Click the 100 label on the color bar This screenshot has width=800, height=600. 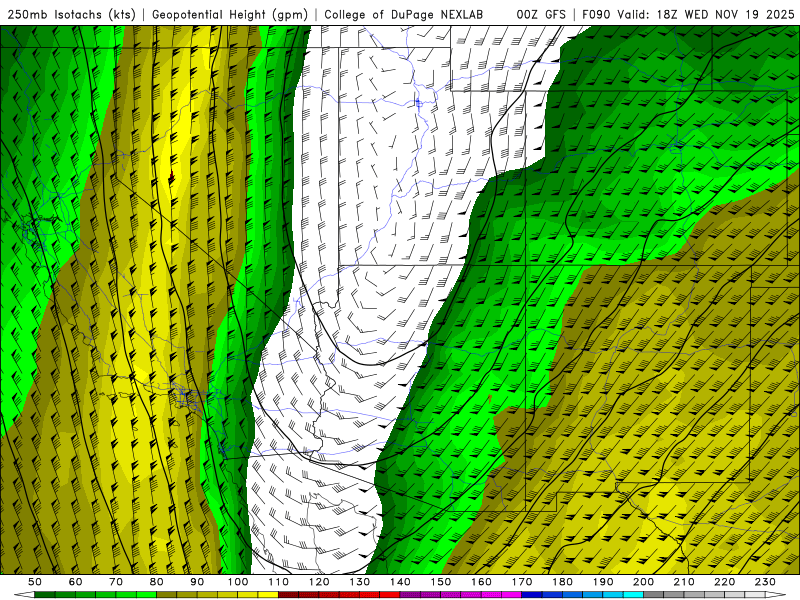[238, 582]
